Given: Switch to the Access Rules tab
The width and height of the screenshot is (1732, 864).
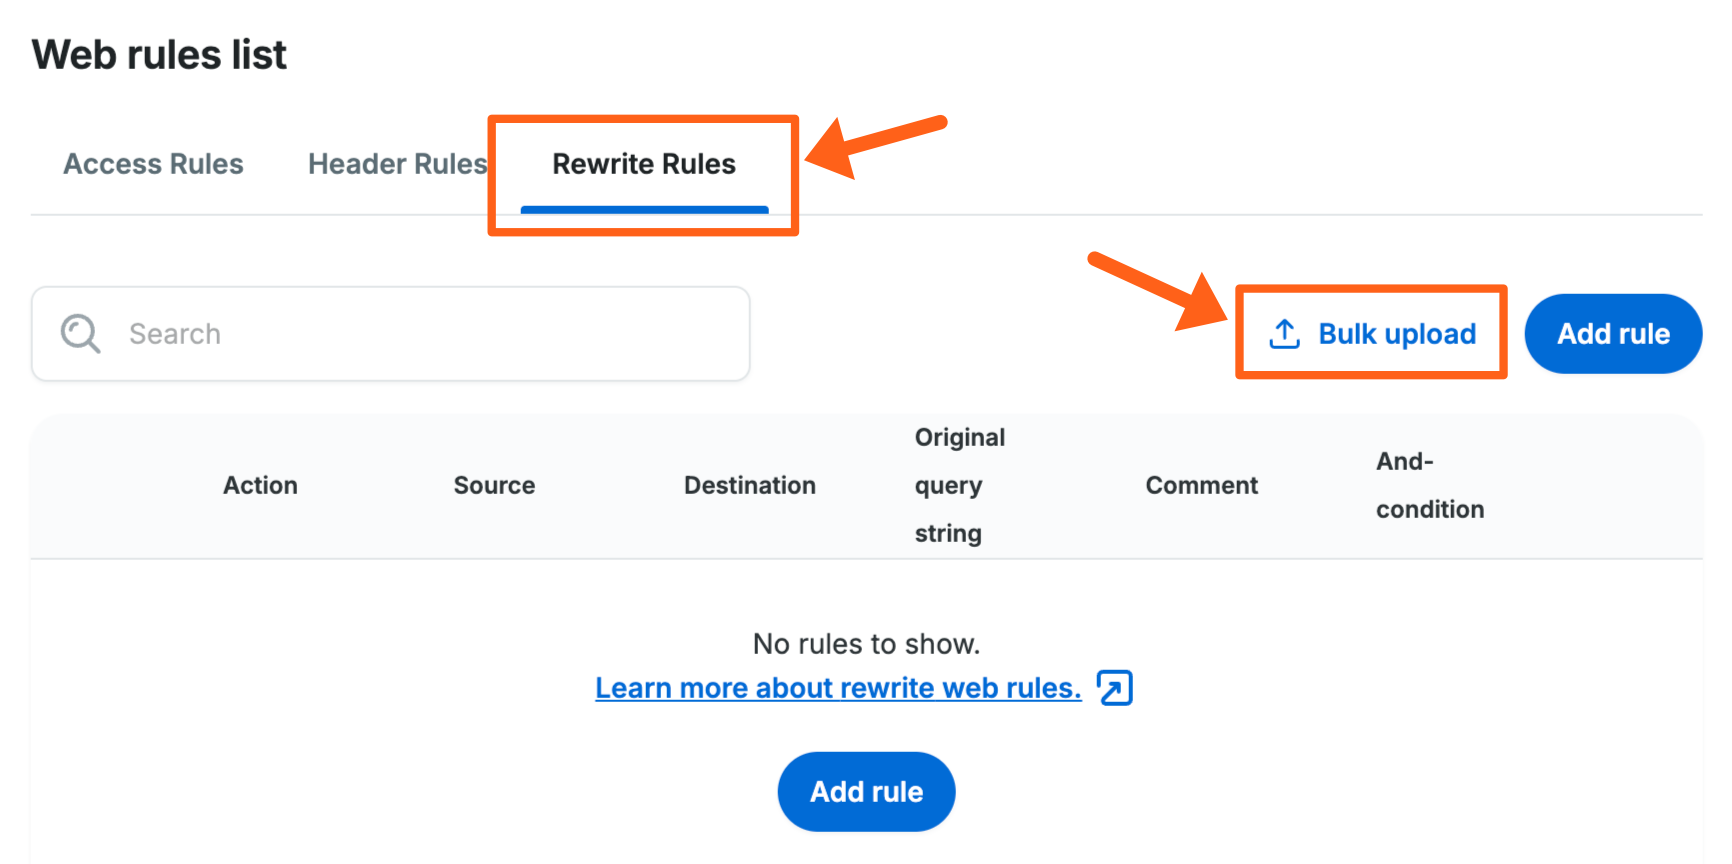Looking at the screenshot, I should coord(153,164).
